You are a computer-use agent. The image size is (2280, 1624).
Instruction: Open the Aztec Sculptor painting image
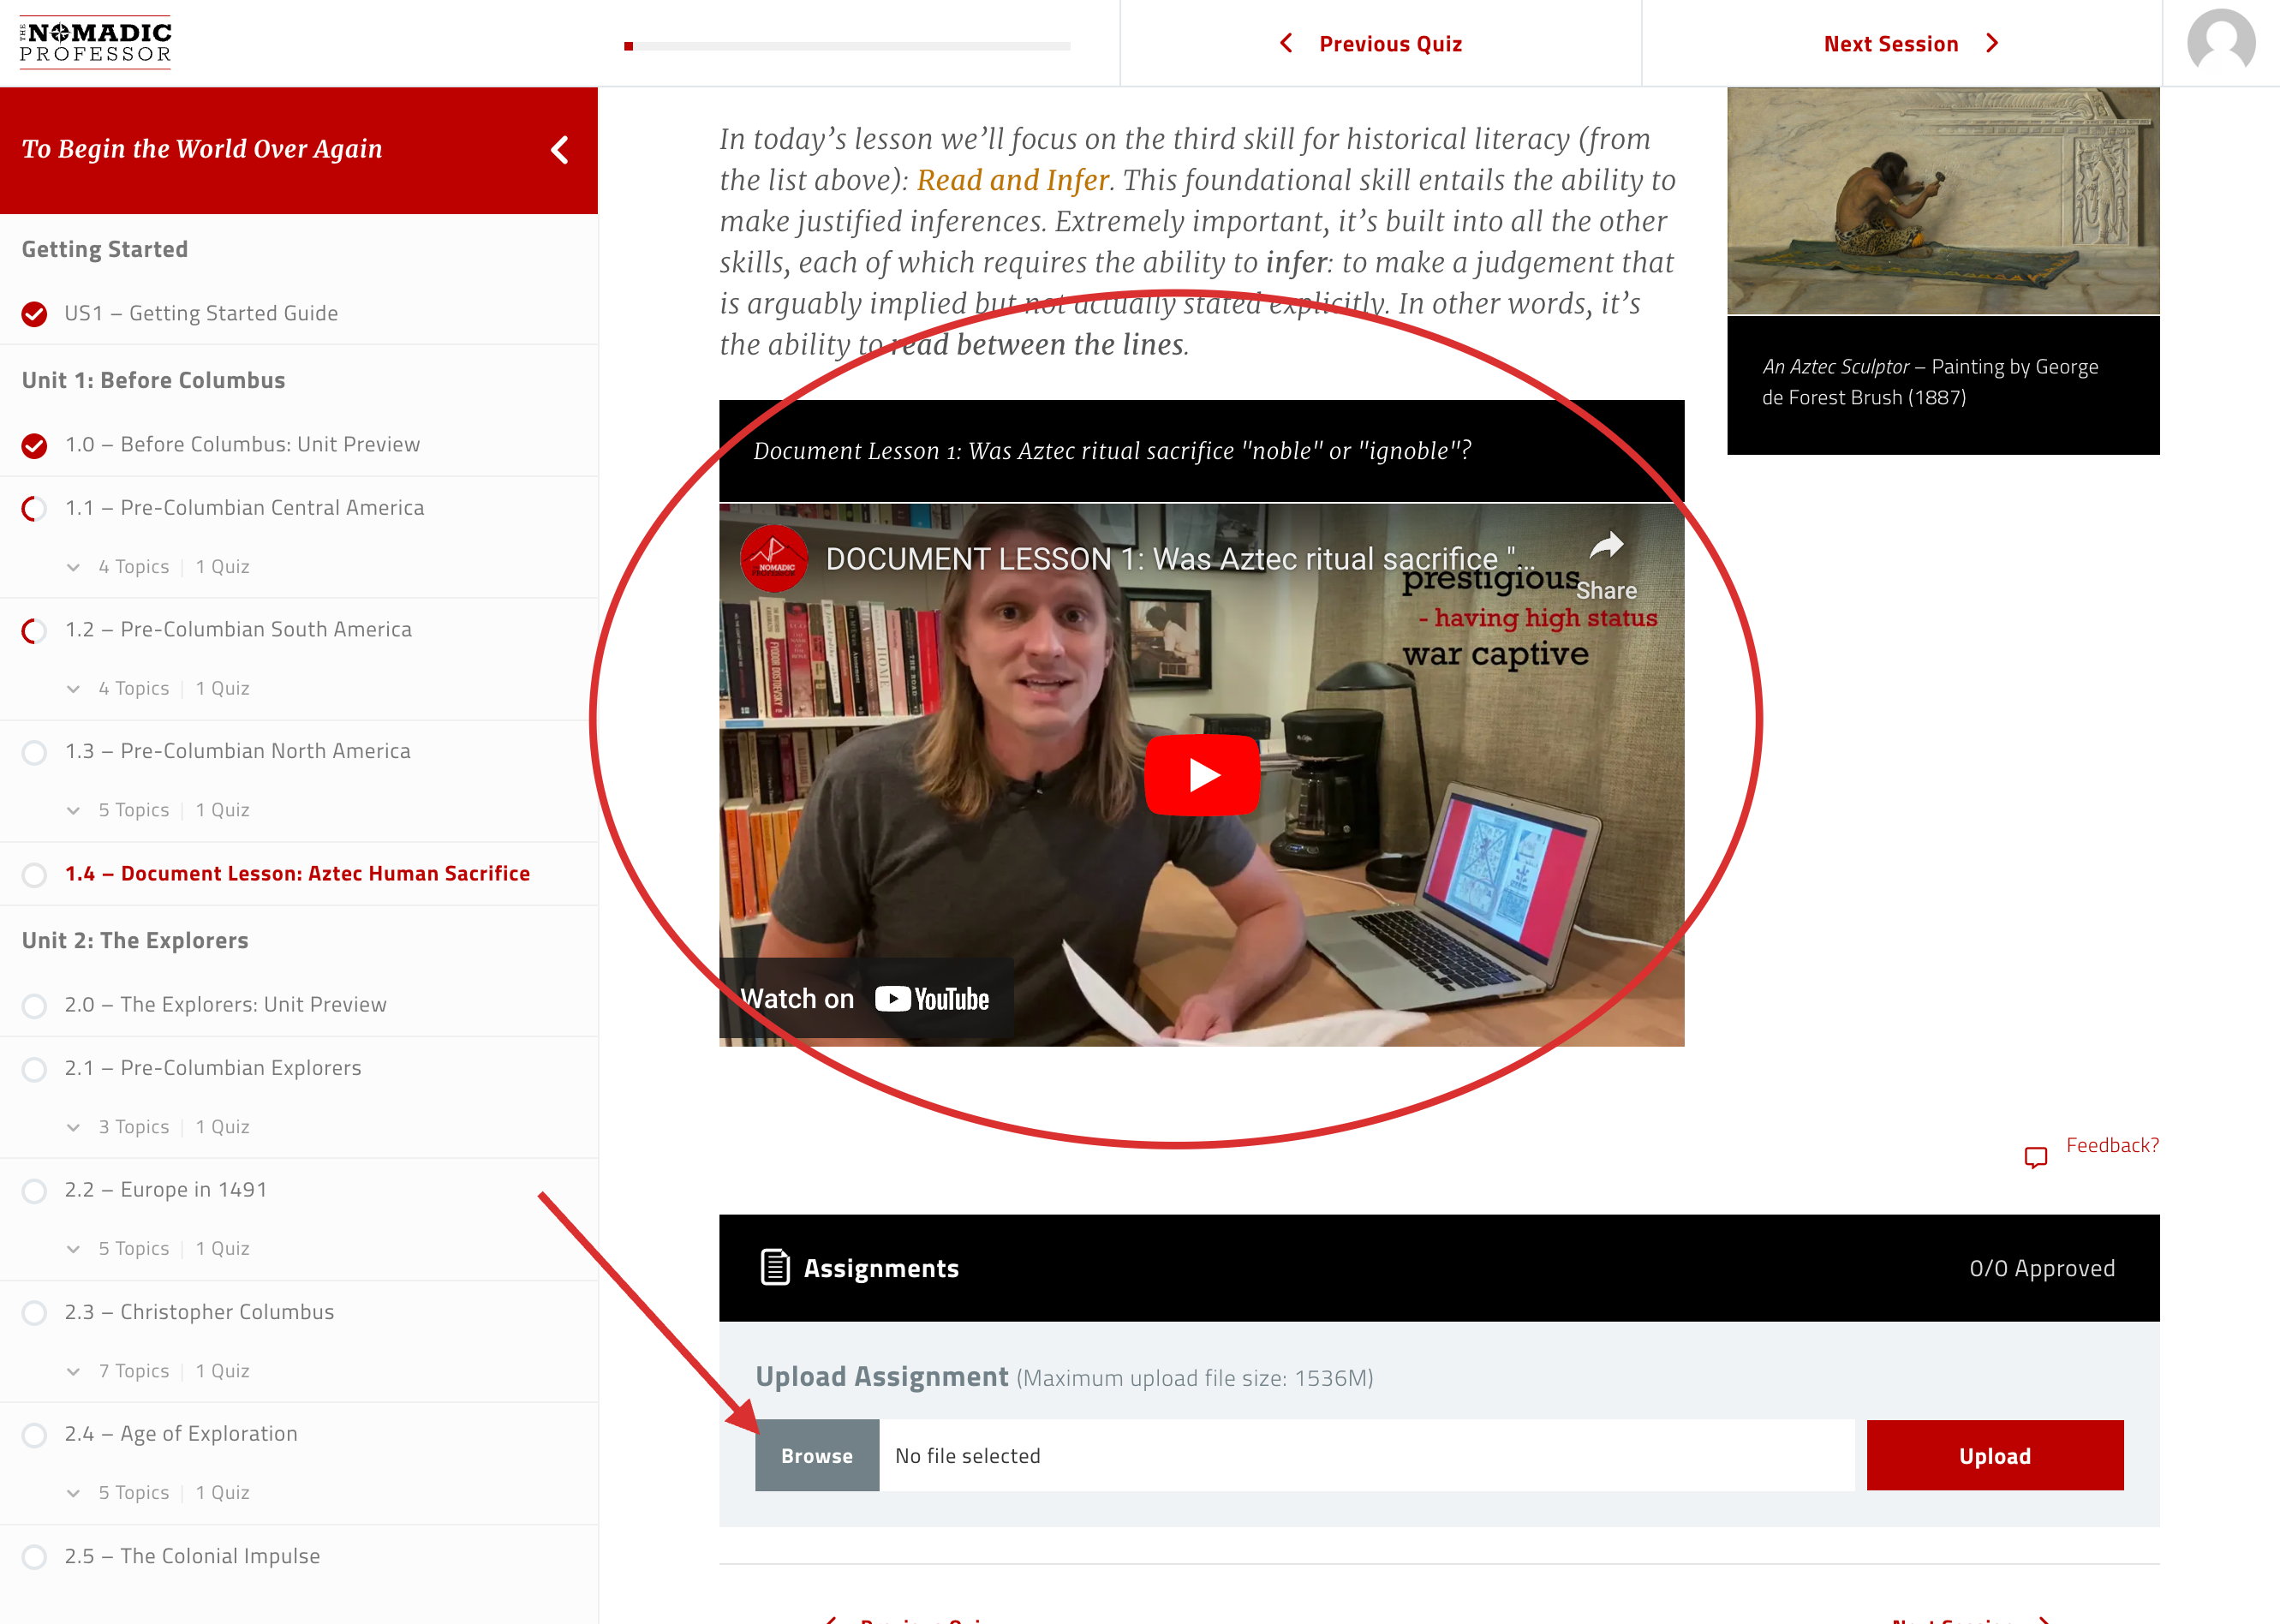tap(1942, 200)
